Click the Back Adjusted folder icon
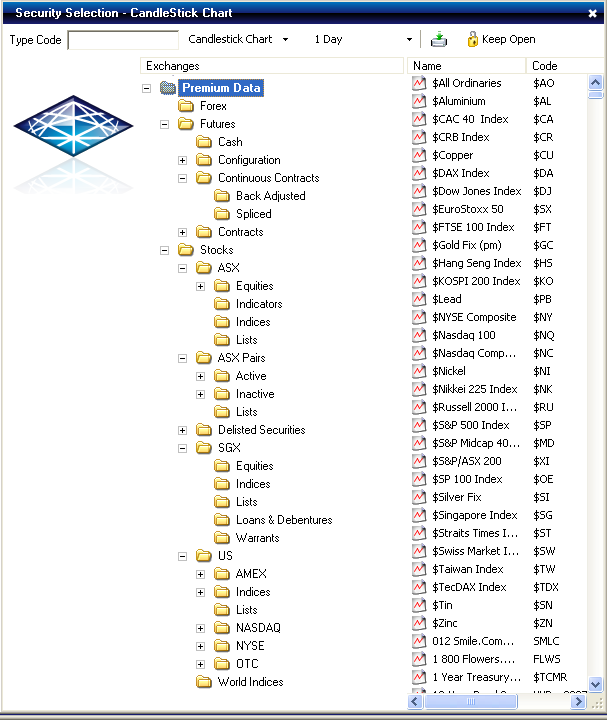 click(221, 196)
